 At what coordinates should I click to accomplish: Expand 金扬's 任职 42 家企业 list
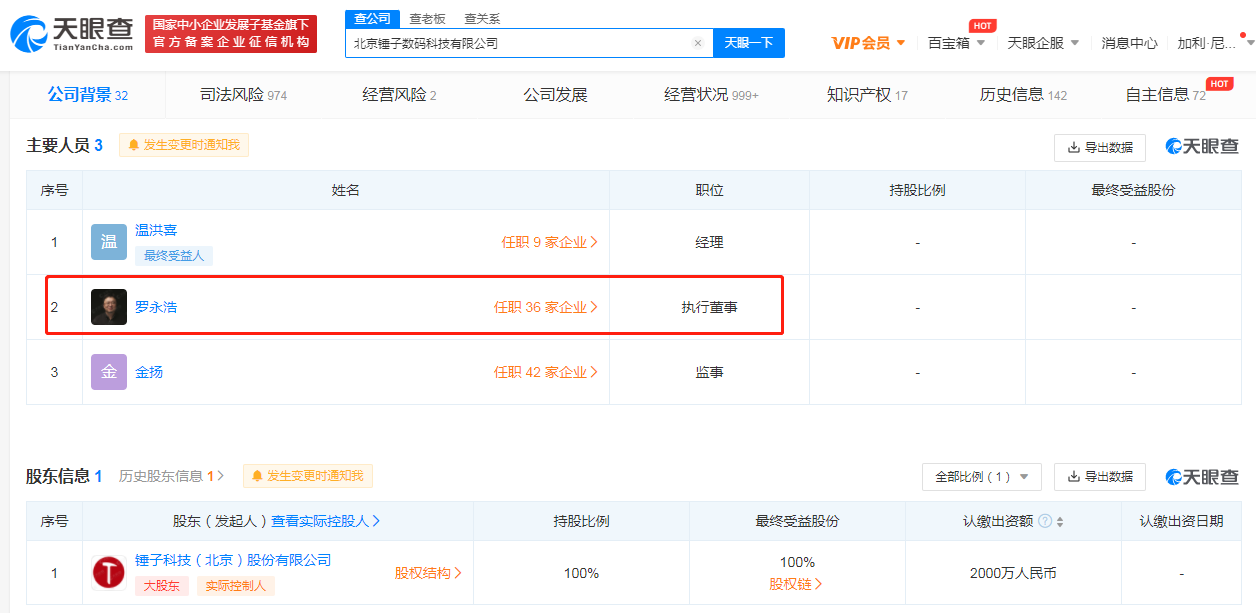[x=546, y=372]
